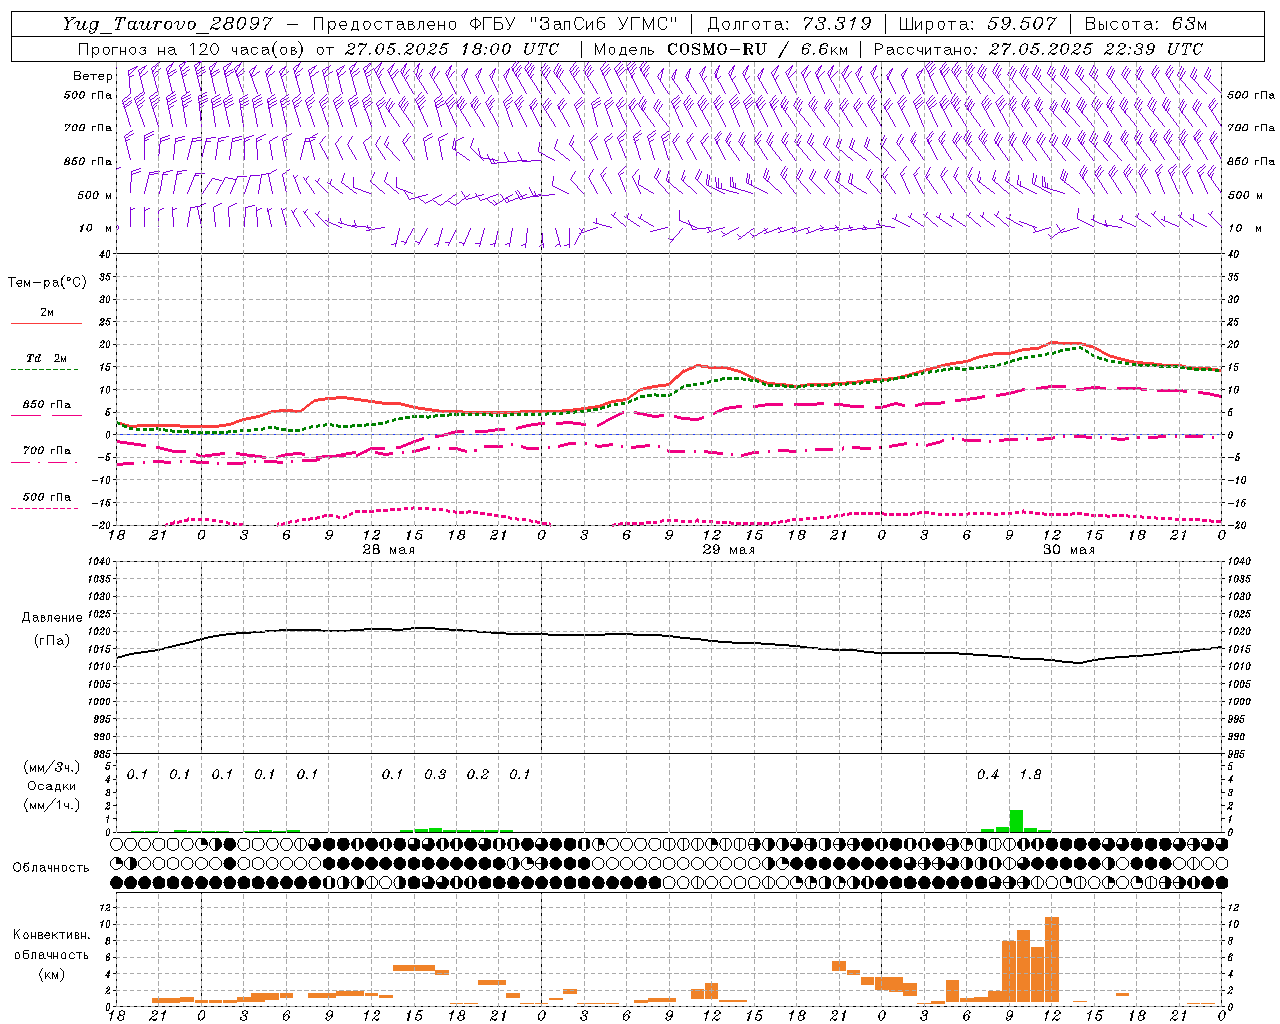Select the 'Долгота: 73.319' value
The image size is (1280, 1024).
click(x=789, y=24)
